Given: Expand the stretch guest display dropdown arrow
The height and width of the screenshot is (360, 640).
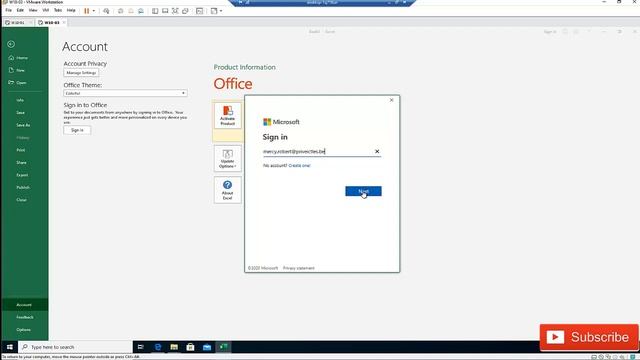Looking at the screenshot, I should click(221, 11).
